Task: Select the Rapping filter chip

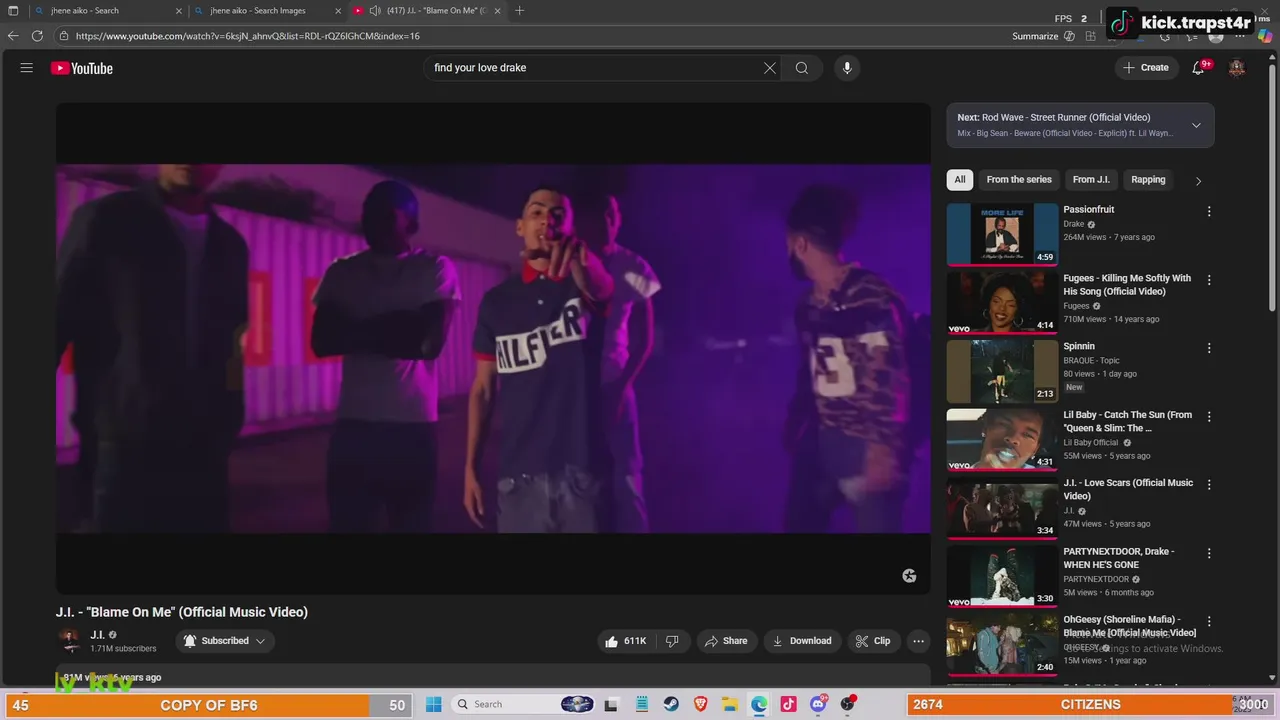Action: (x=1148, y=180)
